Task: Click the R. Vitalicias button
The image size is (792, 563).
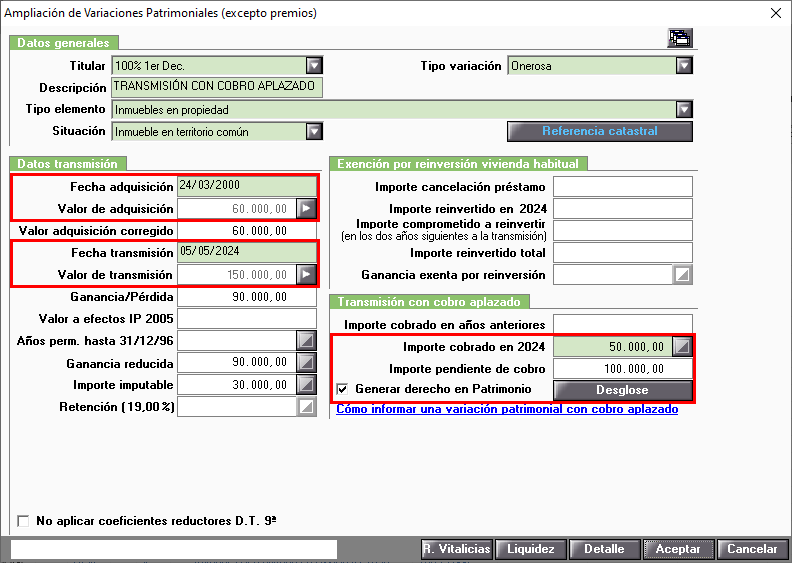Action: pyautogui.click(x=457, y=549)
